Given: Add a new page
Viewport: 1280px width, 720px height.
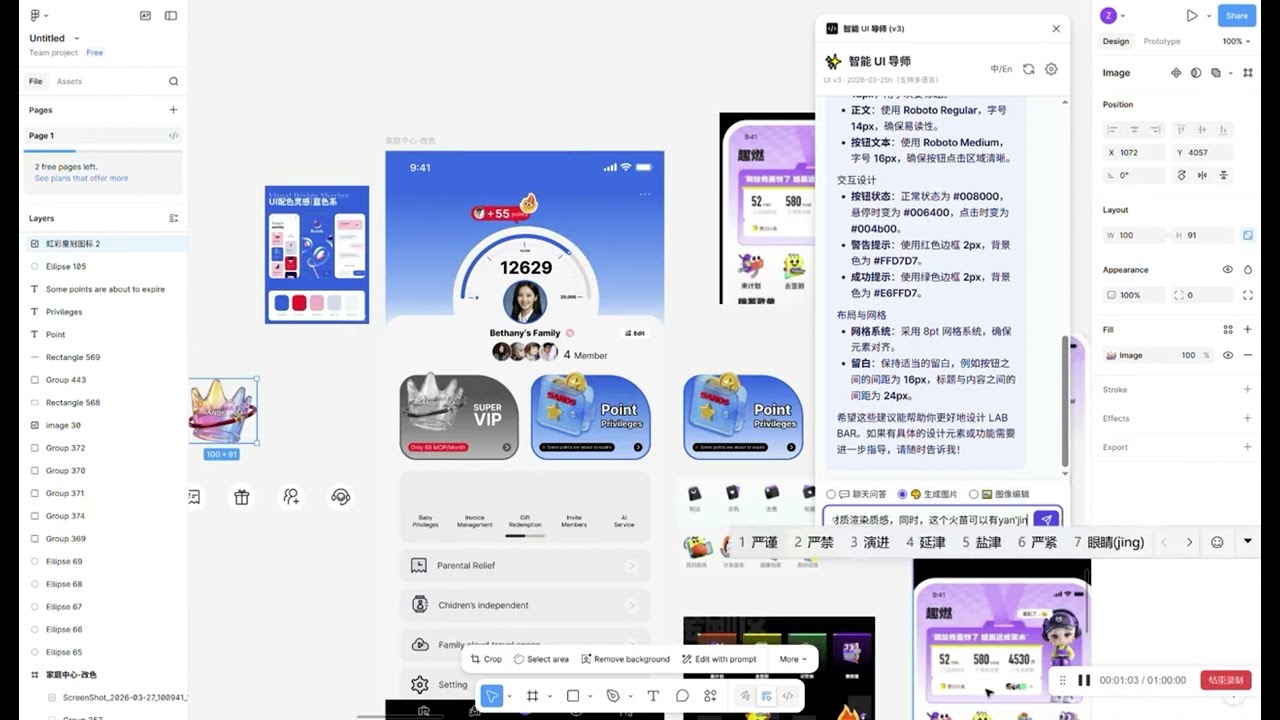Looking at the screenshot, I should 173,110.
